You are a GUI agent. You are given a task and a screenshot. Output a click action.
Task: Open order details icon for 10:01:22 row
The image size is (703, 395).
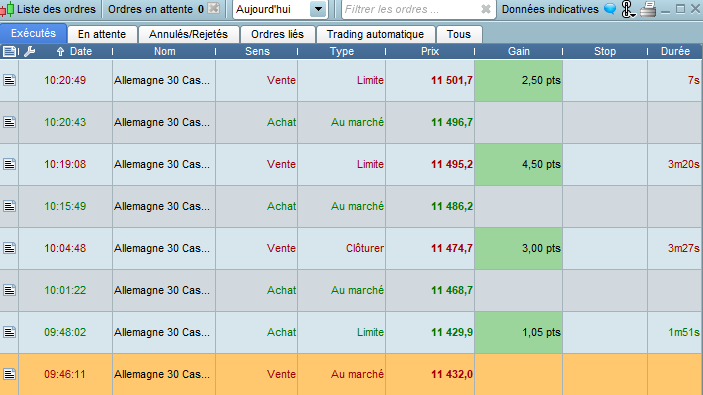click(x=9, y=290)
